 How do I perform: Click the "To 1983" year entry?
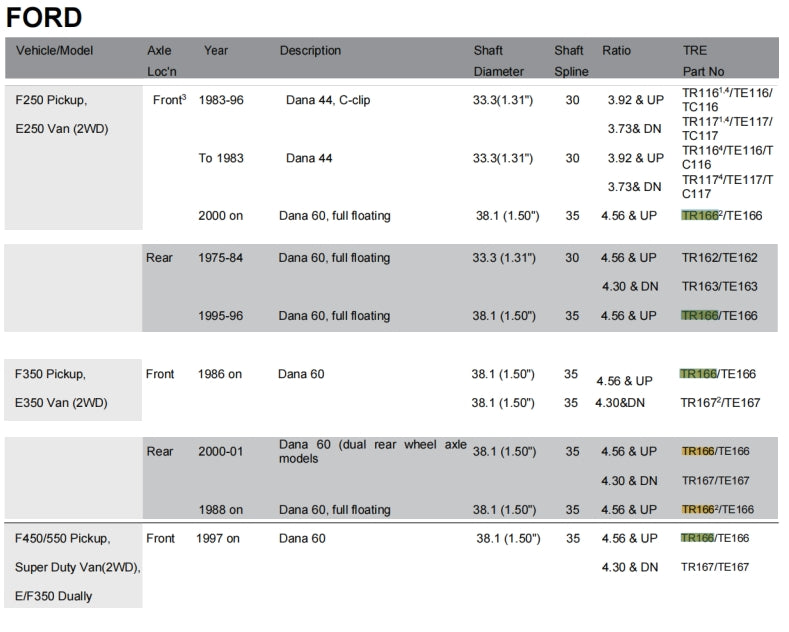pos(221,158)
